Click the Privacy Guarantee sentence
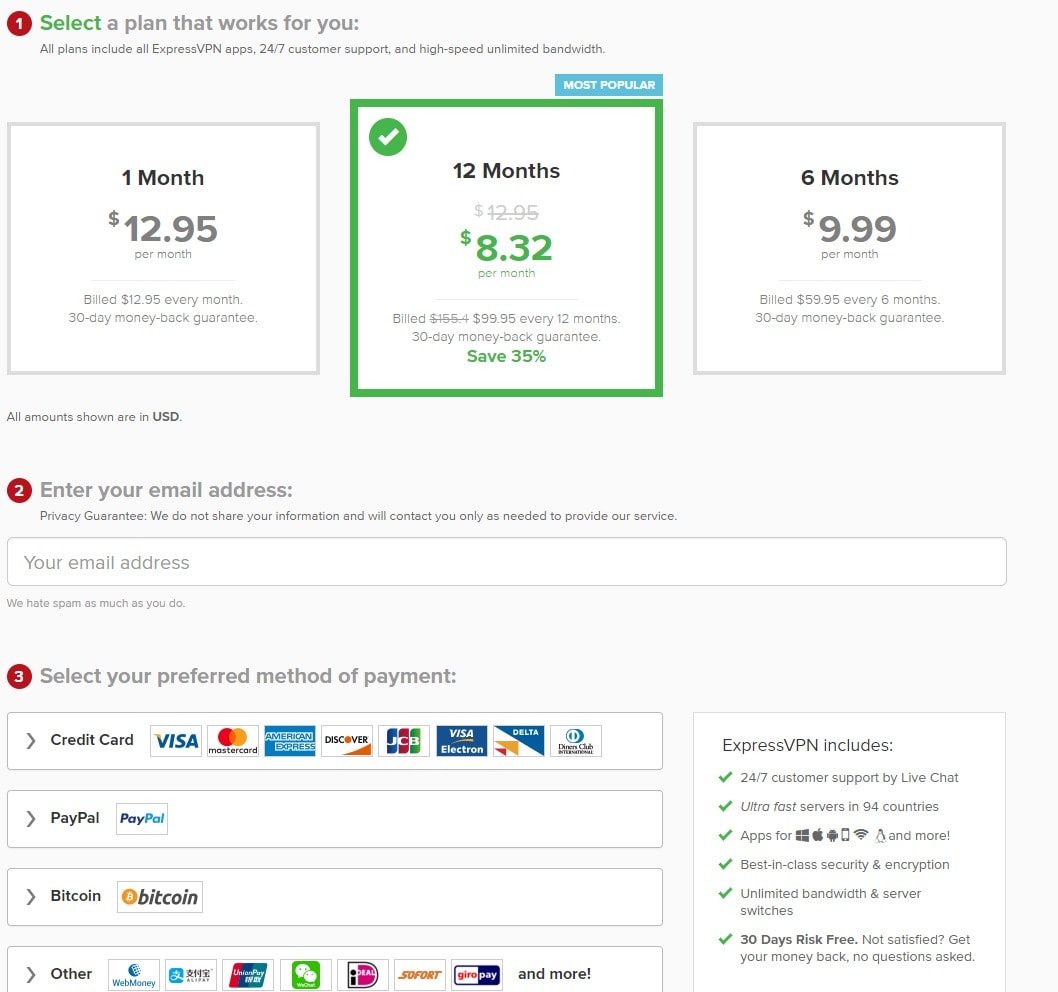The image size is (1058, 992). click(358, 516)
